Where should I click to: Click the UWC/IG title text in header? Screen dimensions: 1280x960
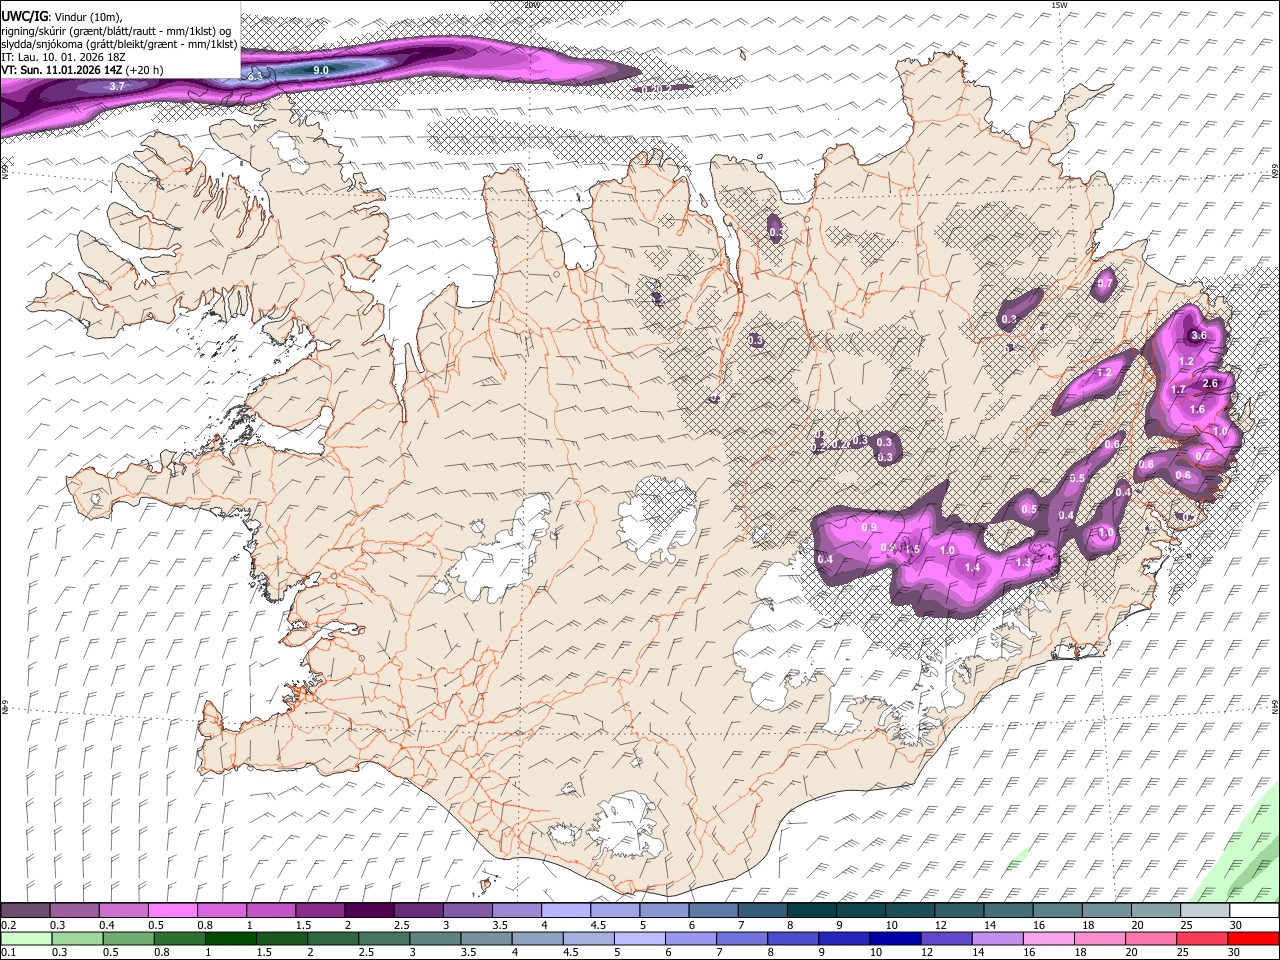click(x=24, y=17)
